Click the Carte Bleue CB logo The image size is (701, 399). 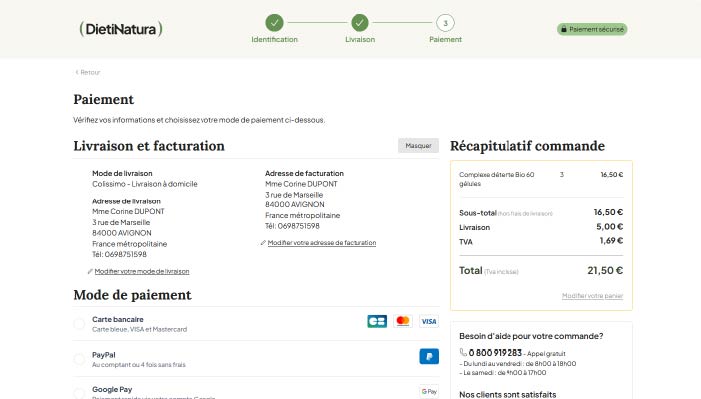[377, 321]
